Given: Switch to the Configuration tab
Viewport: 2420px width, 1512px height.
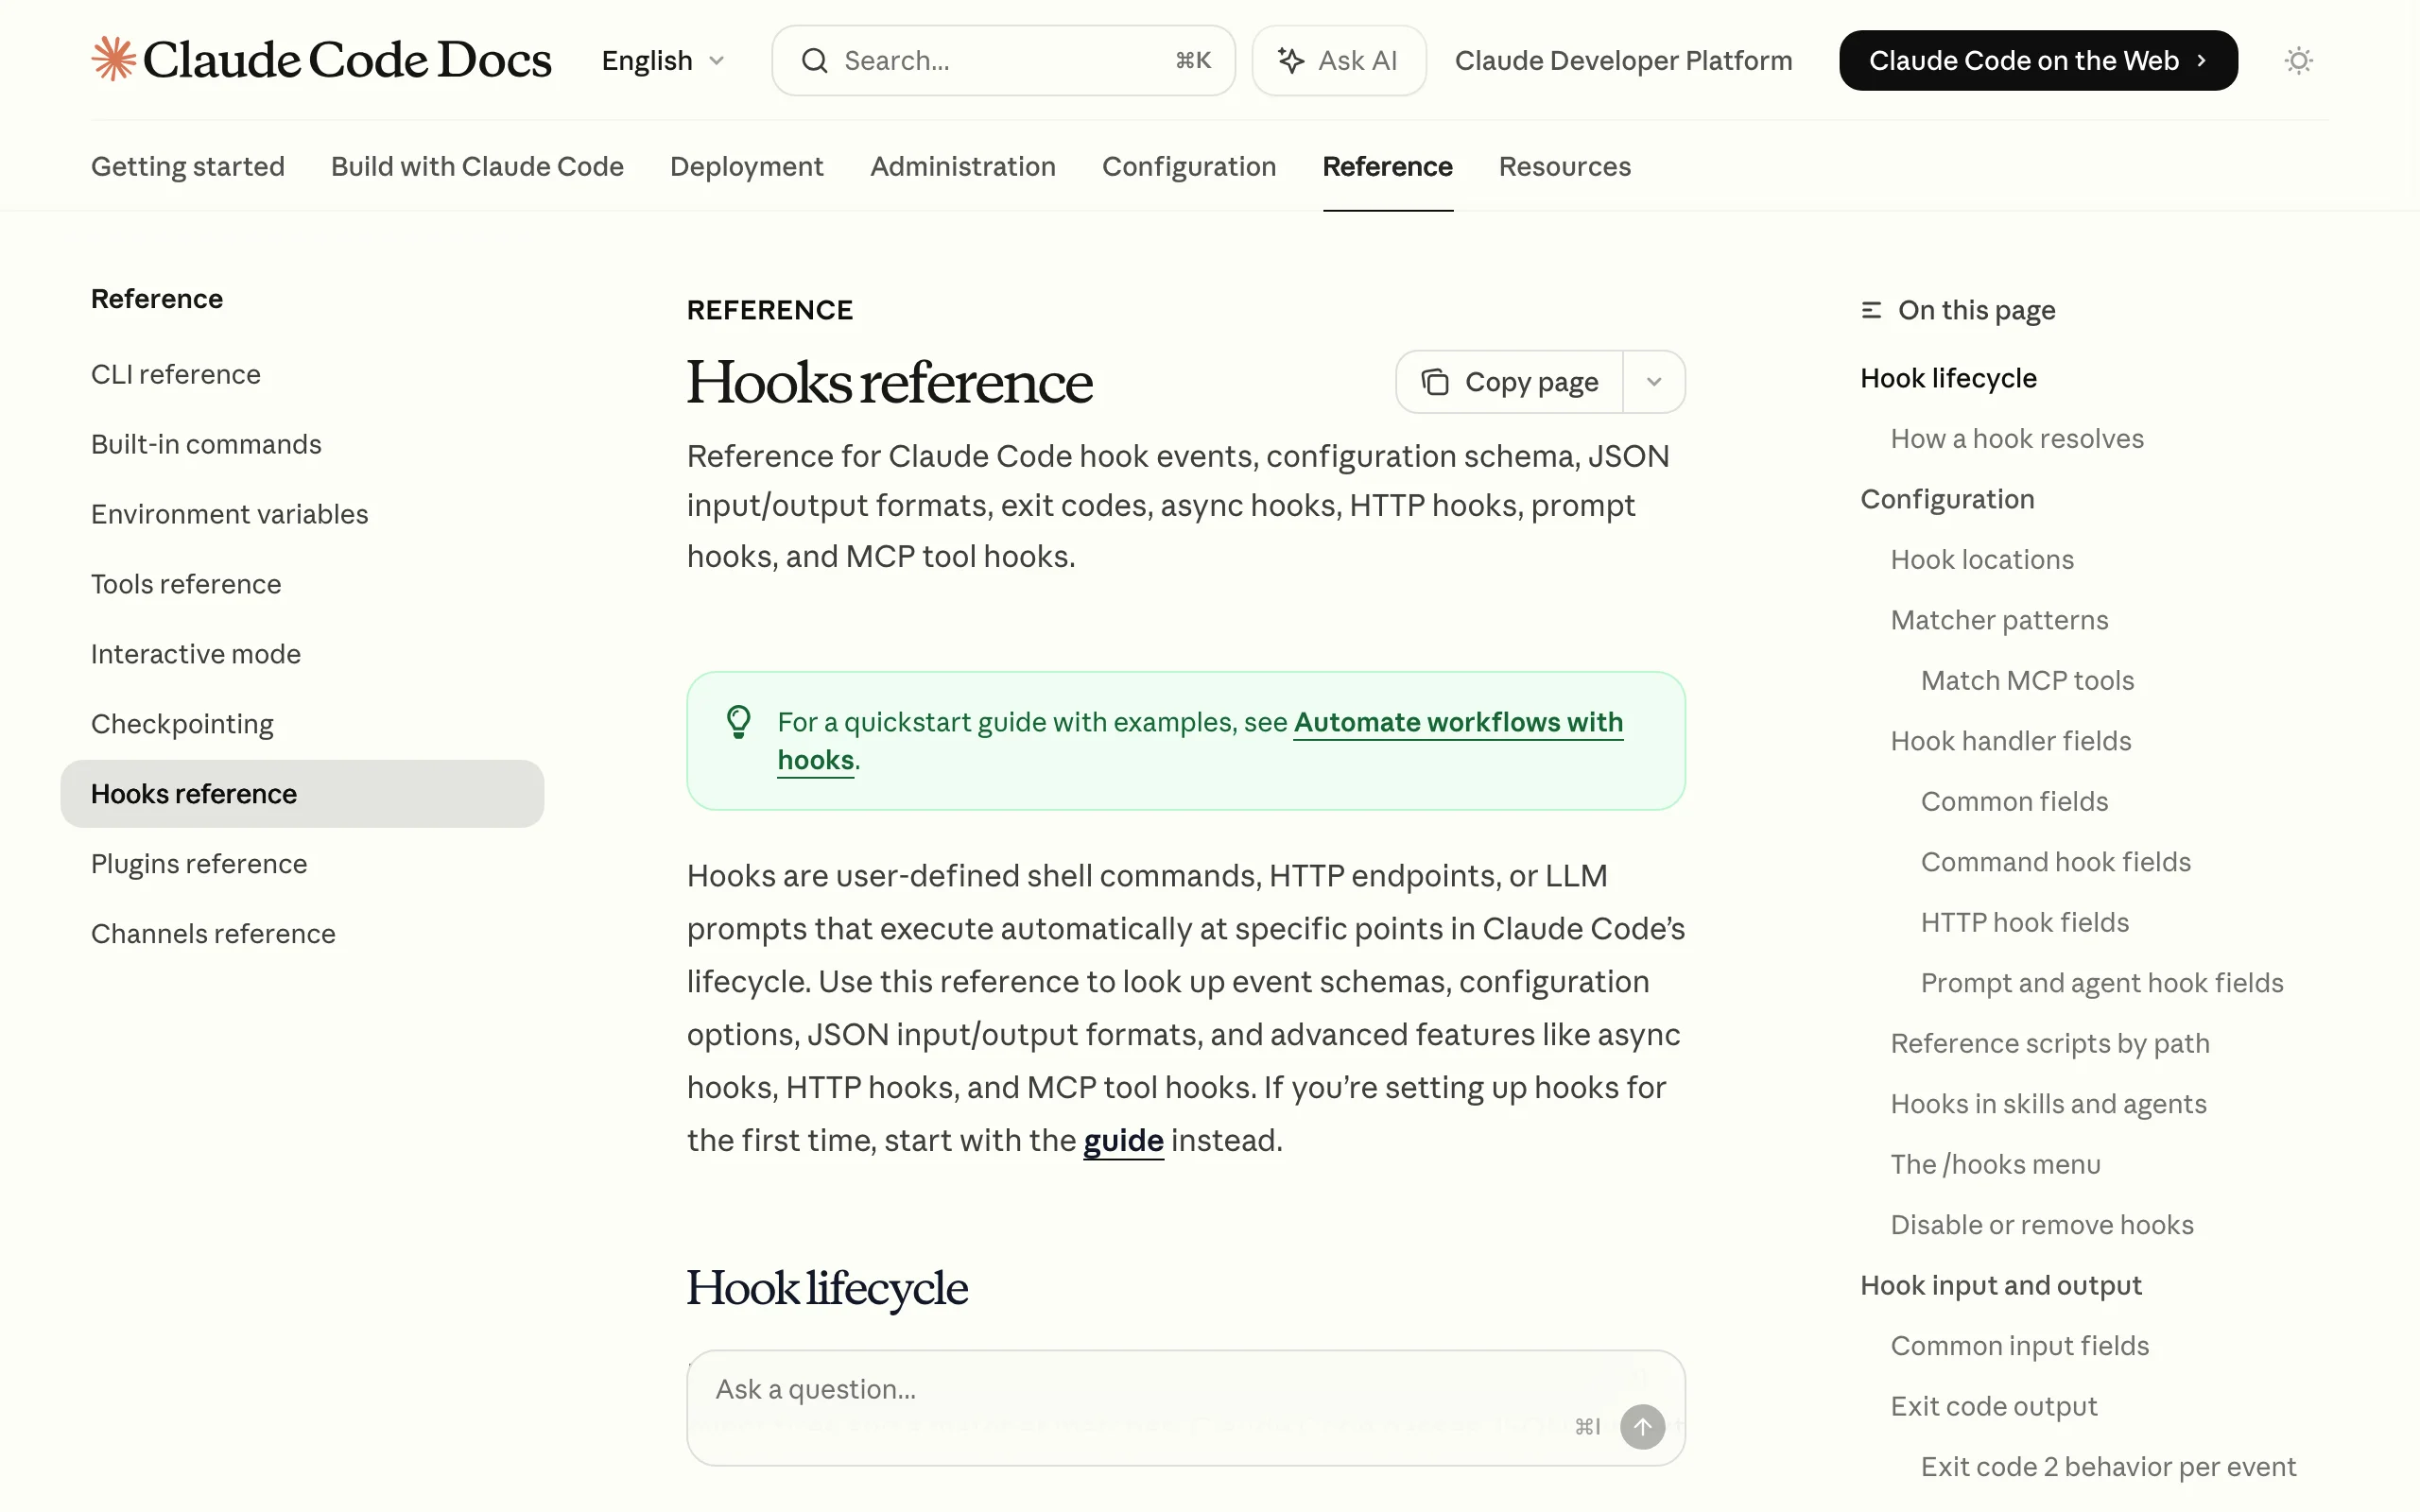Looking at the screenshot, I should click(1188, 166).
